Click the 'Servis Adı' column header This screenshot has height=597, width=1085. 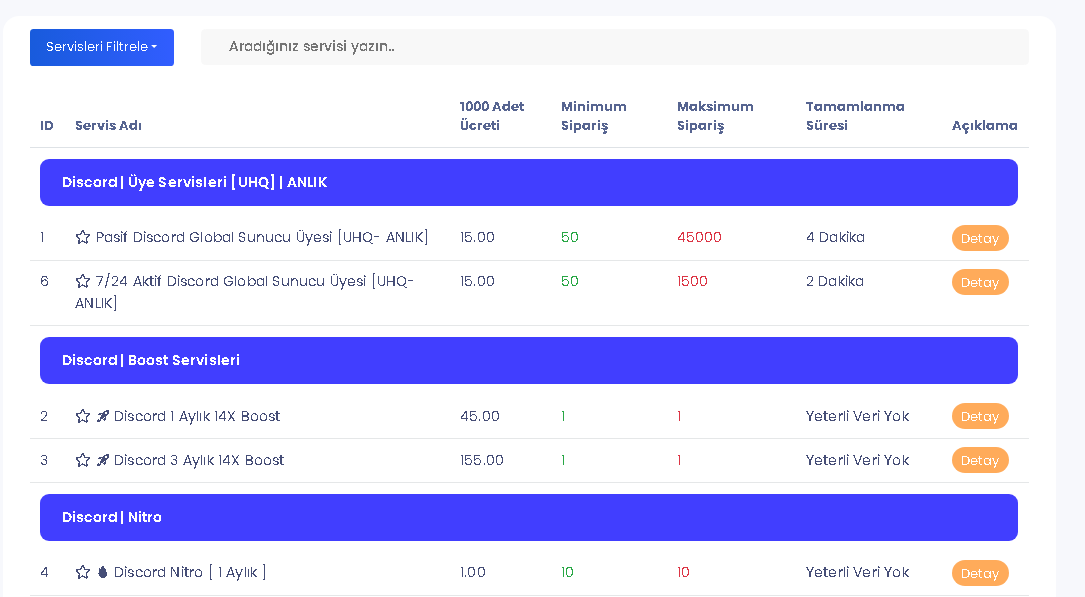108,125
